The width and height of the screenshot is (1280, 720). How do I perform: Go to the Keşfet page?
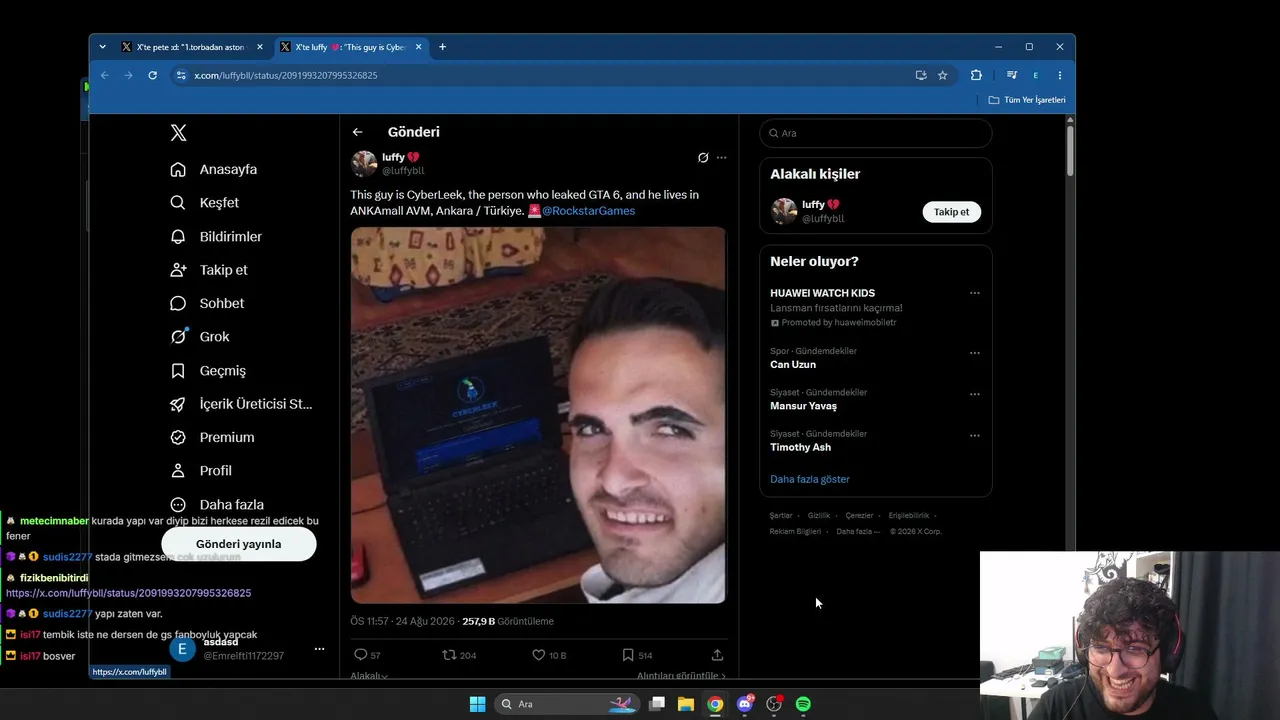click(205, 203)
